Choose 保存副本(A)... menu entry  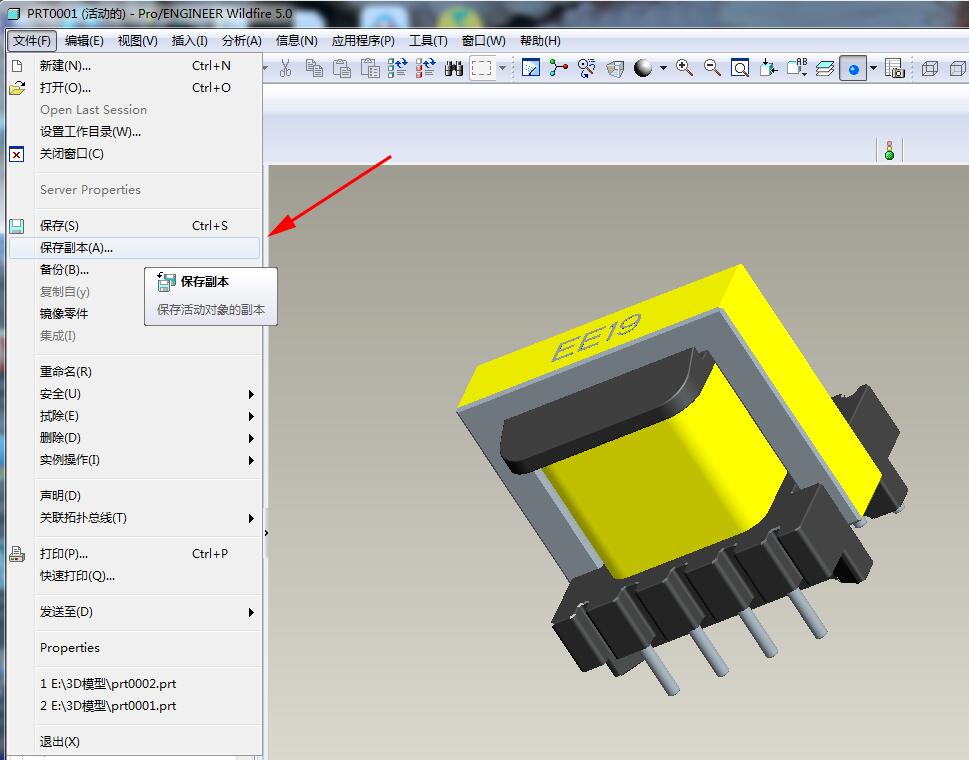point(135,248)
